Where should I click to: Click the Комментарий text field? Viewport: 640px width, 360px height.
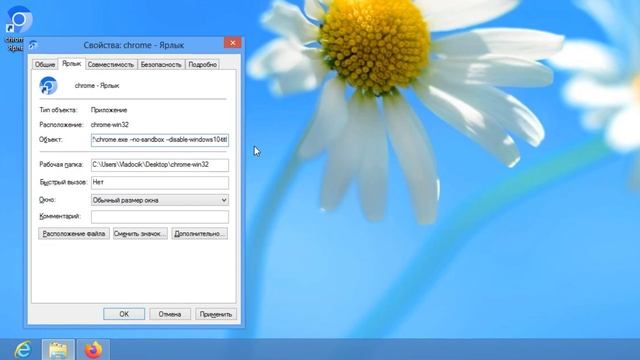(x=160, y=217)
